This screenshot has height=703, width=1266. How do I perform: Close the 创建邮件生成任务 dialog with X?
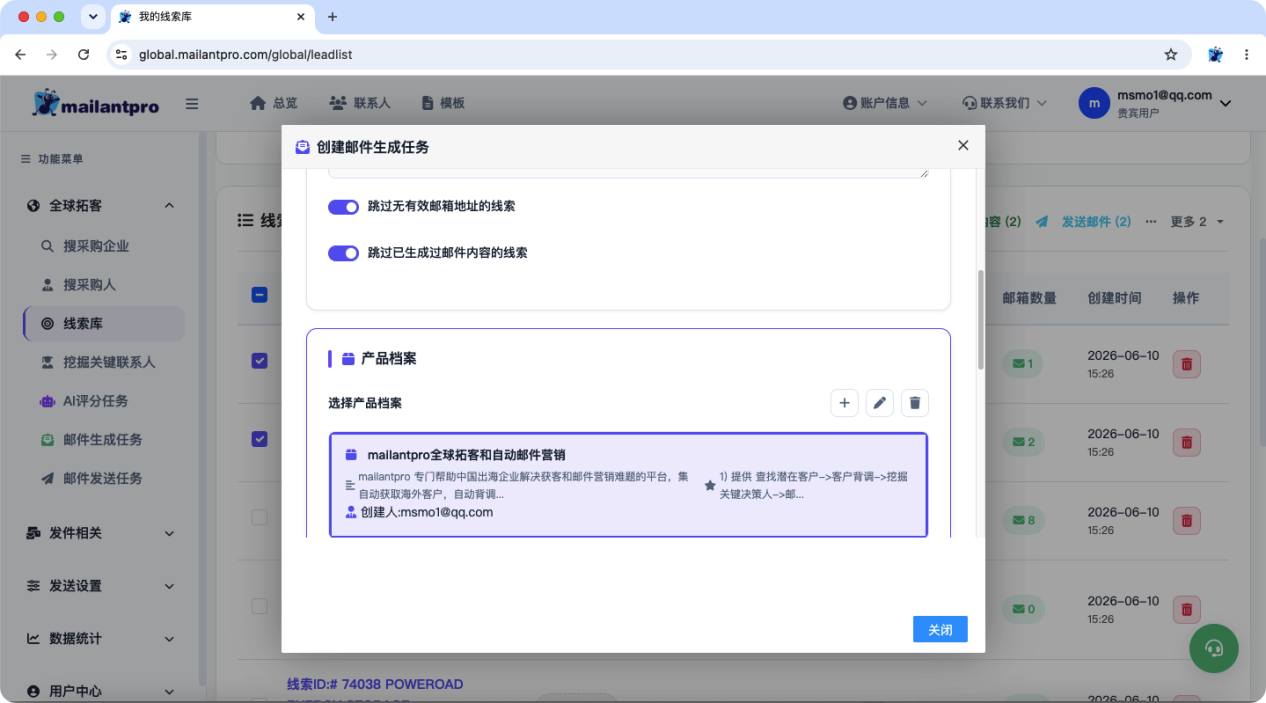(963, 145)
